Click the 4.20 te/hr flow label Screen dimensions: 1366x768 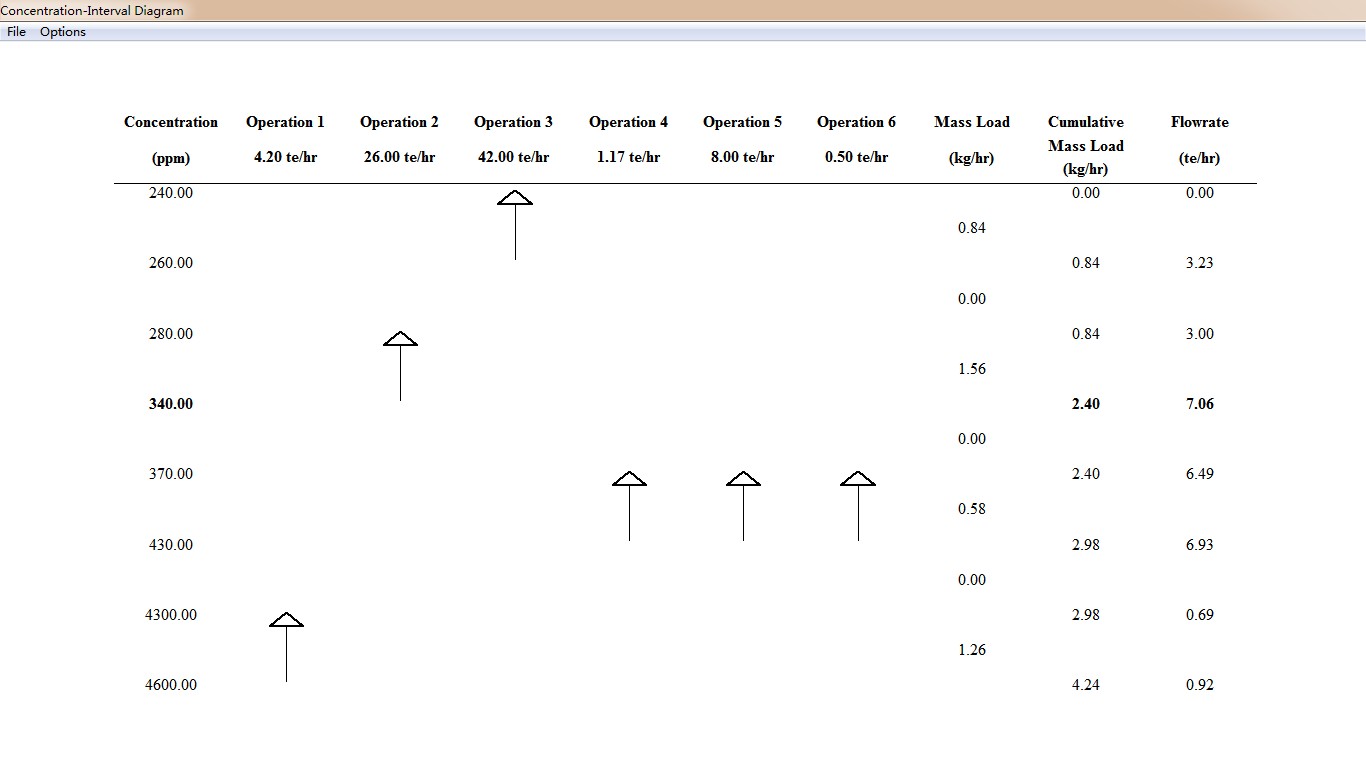(285, 157)
